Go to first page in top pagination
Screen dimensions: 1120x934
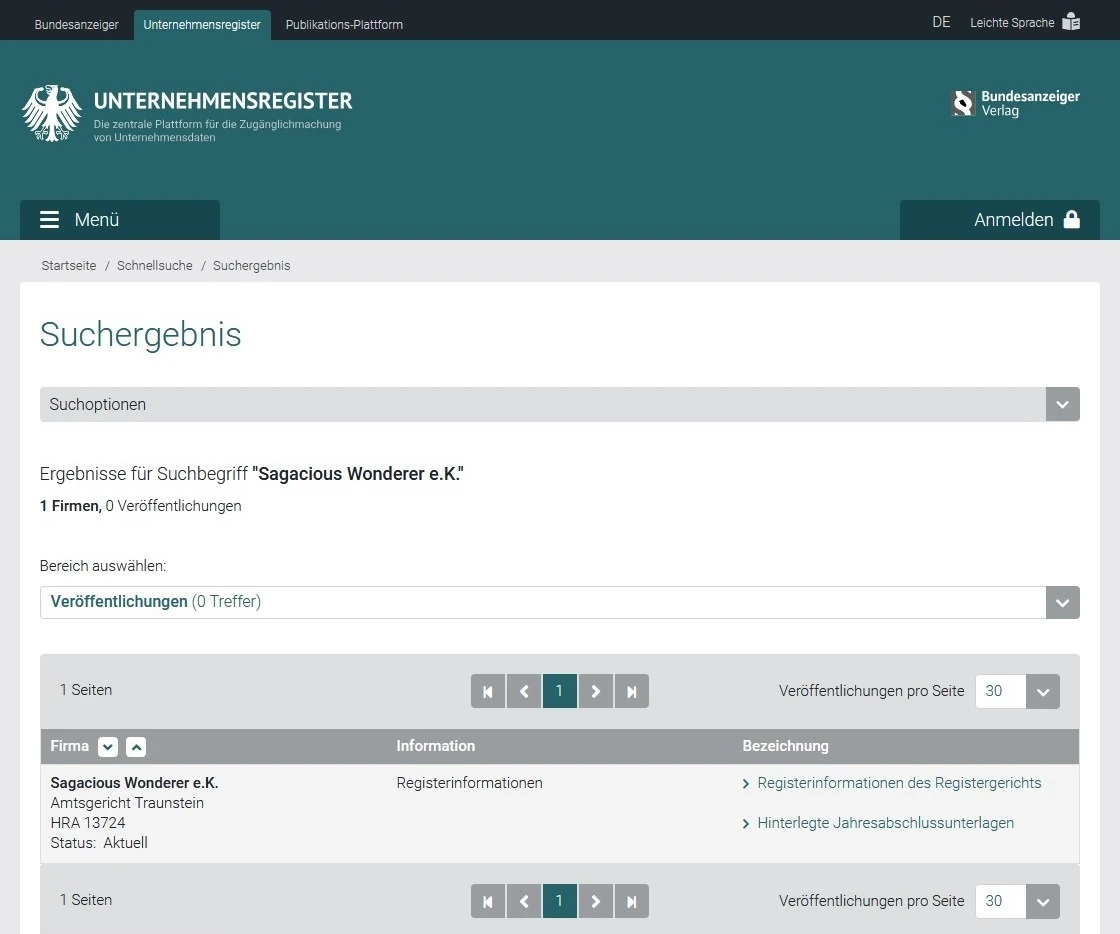(488, 691)
